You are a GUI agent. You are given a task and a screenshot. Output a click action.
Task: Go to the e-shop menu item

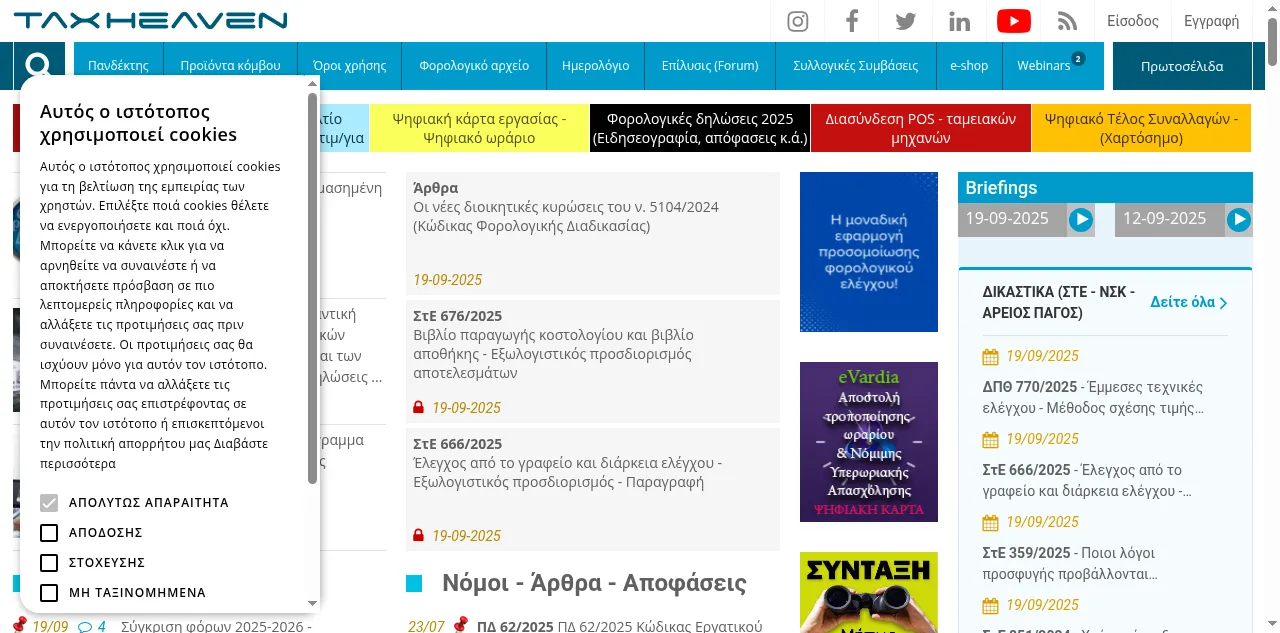[969, 66]
